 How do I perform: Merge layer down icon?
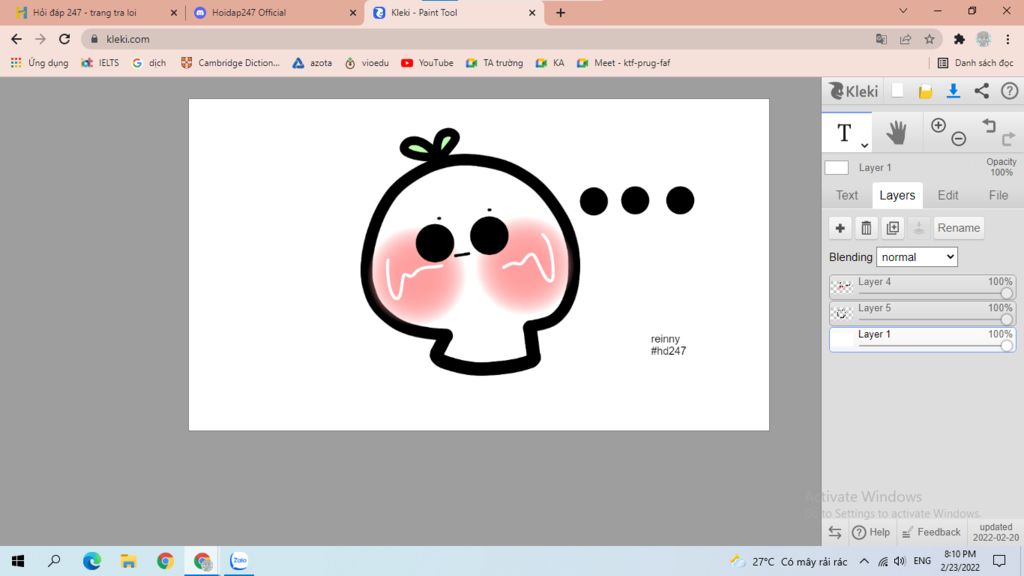click(x=919, y=228)
